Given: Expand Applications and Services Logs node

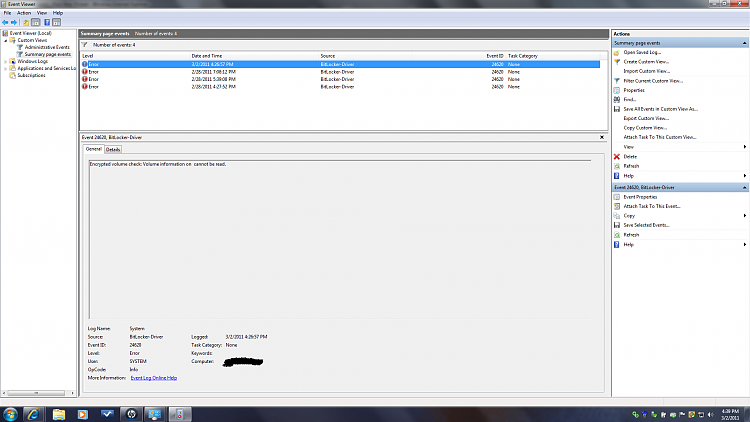Looking at the screenshot, I should click(6, 68).
